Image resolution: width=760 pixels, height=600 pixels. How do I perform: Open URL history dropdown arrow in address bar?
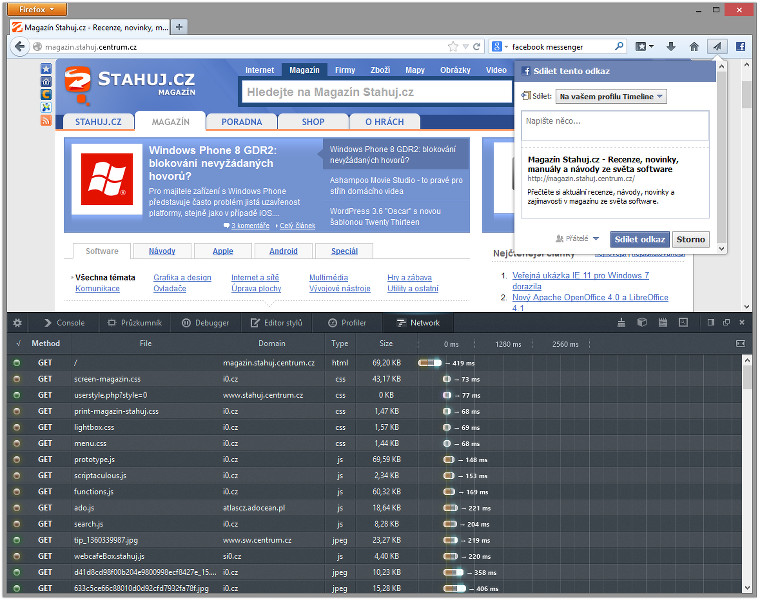[x=465, y=47]
